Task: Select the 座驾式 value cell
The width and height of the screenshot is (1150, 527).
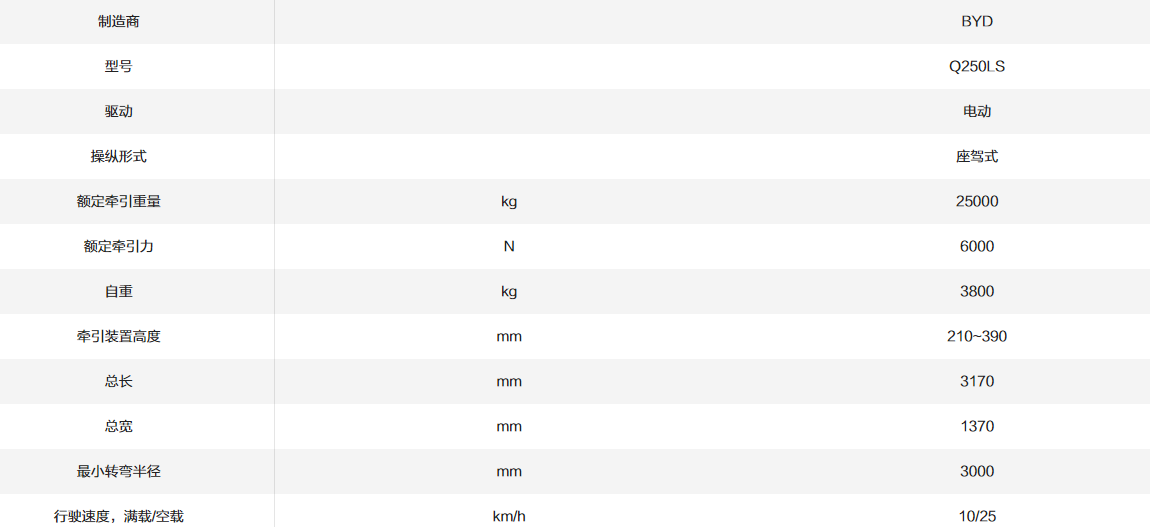Action: point(976,156)
